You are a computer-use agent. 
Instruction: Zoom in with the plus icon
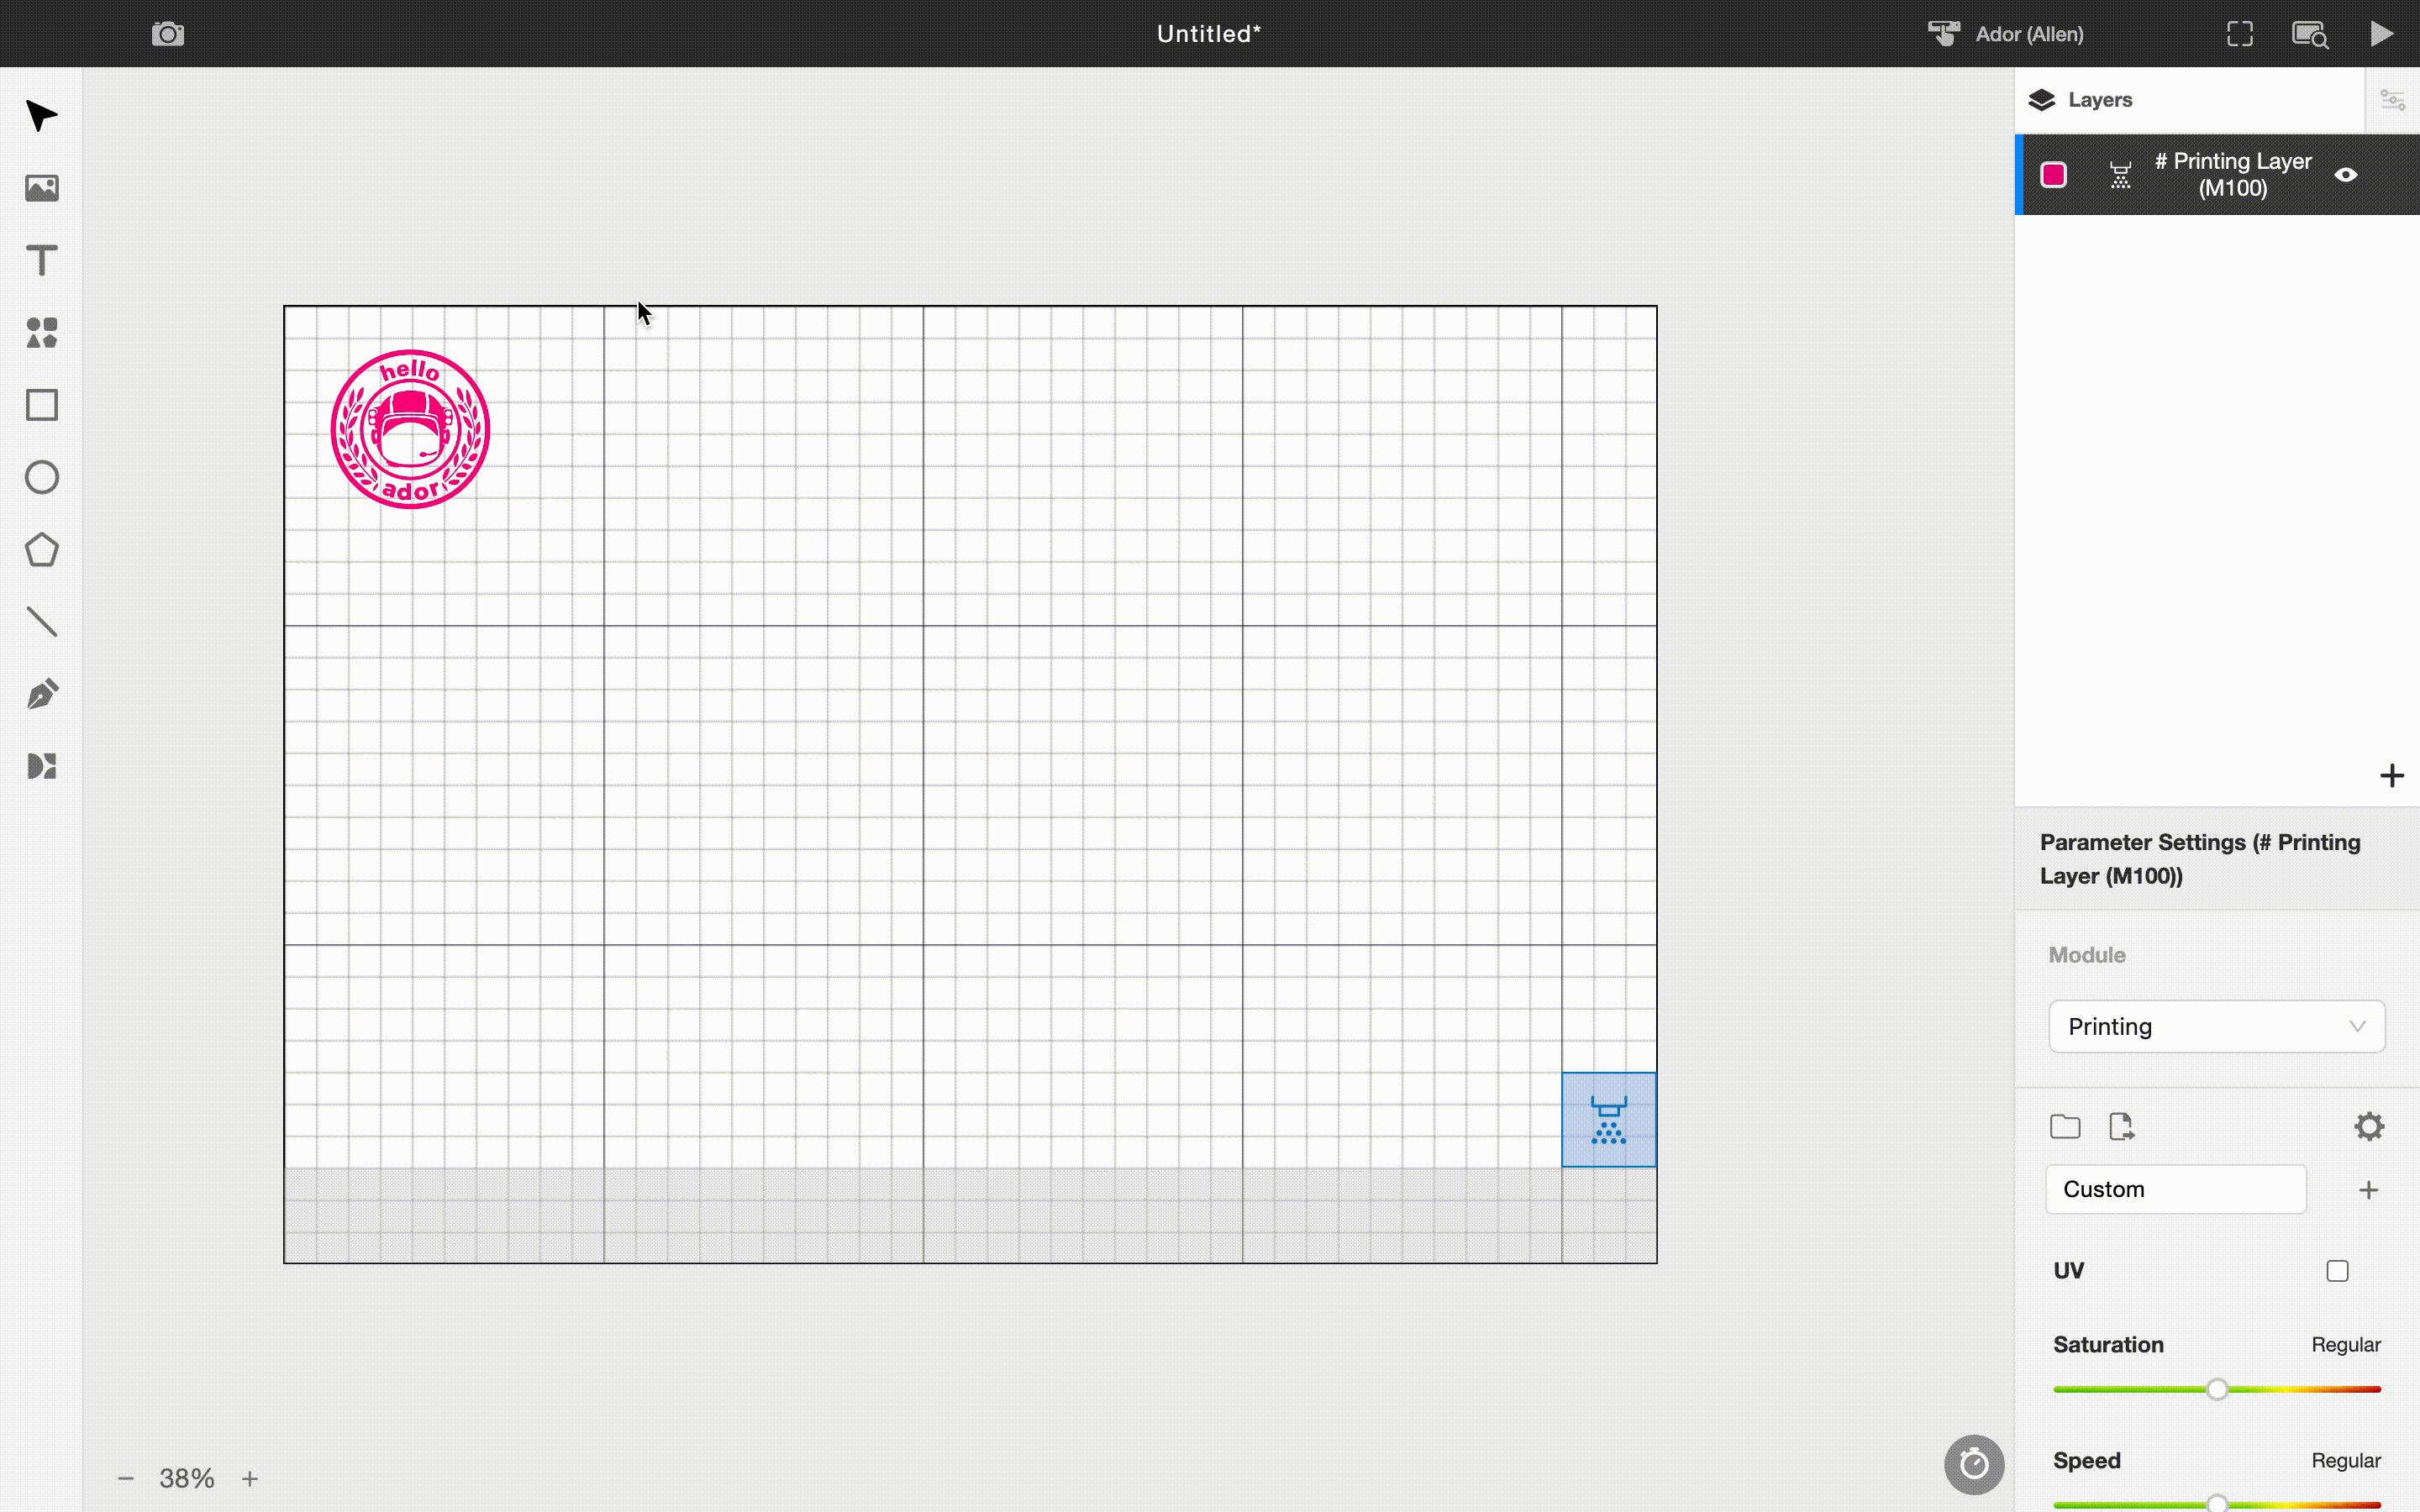pyautogui.click(x=250, y=1478)
